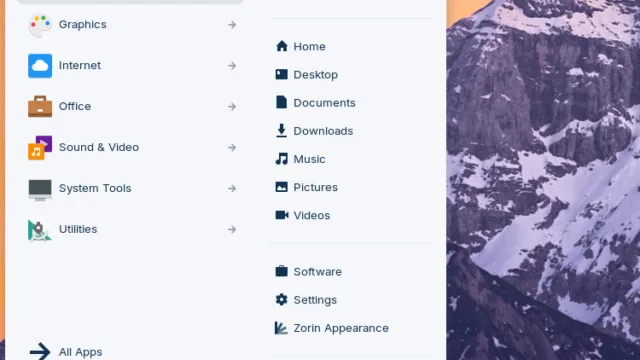The width and height of the screenshot is (640, 360).
Task: Click the Videos camera icon
Action: (x=282, y=215)
